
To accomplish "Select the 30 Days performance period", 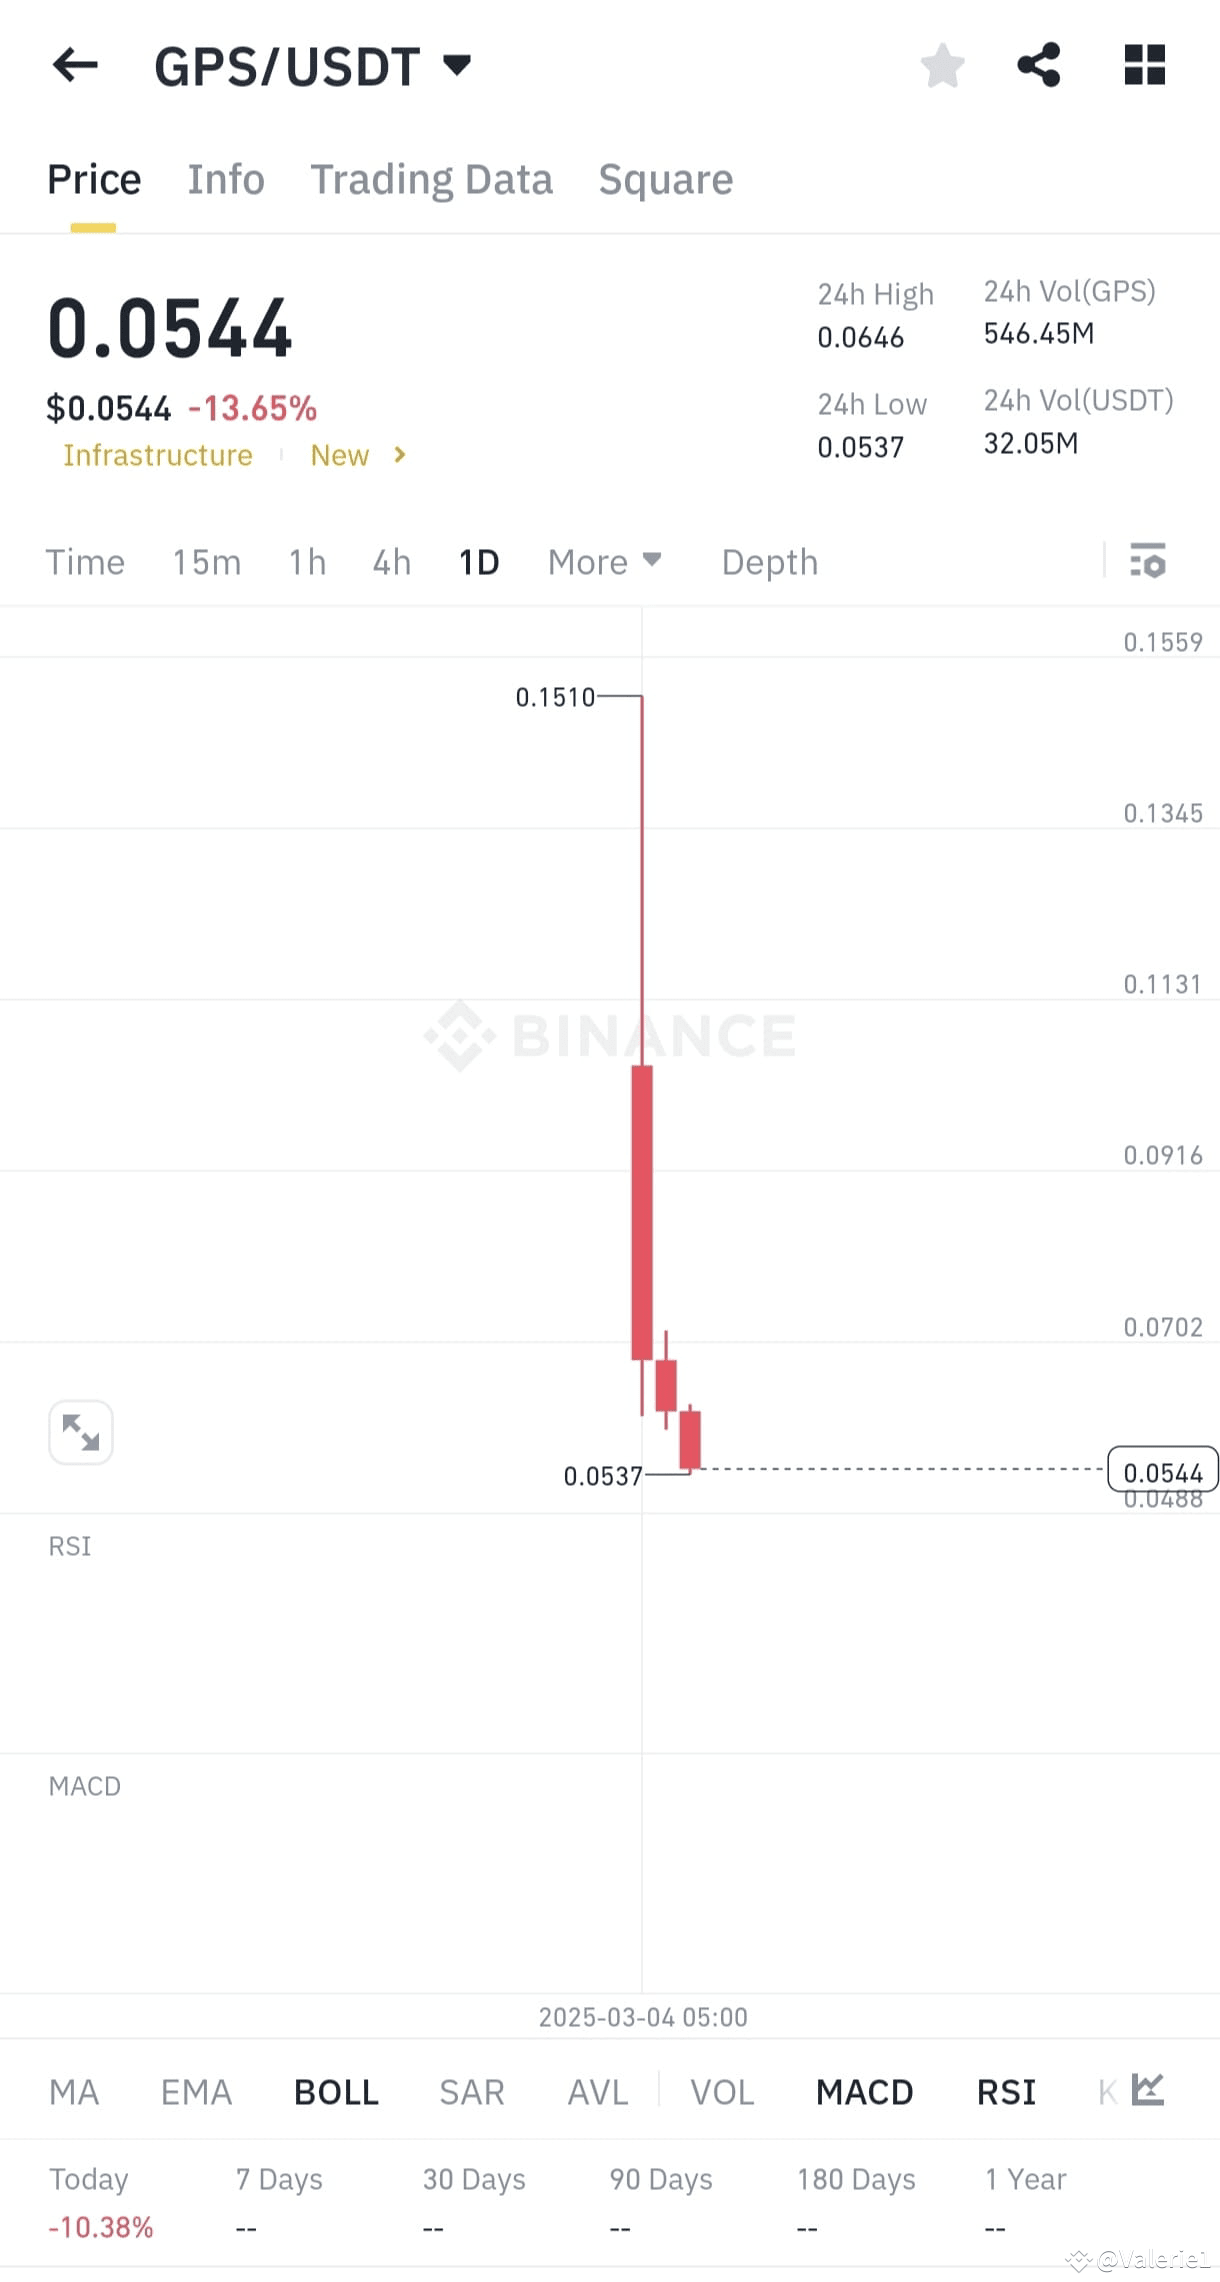I will coord(474,2179).
